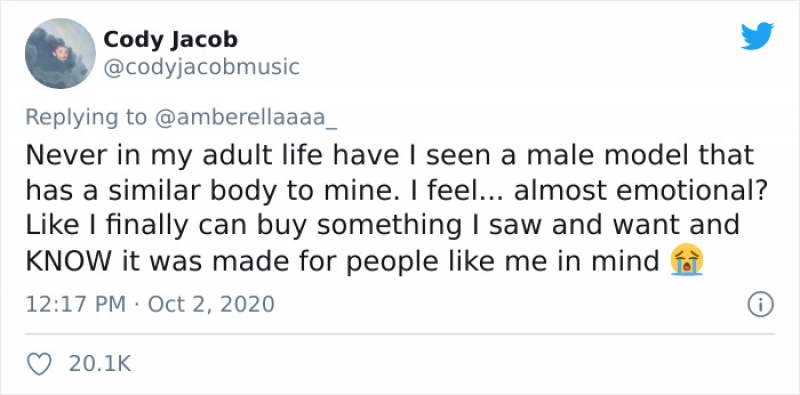Open Cody Jacob's profile avatar
Viewport: 800px width, 395px height.
click(x=60, y=54)
